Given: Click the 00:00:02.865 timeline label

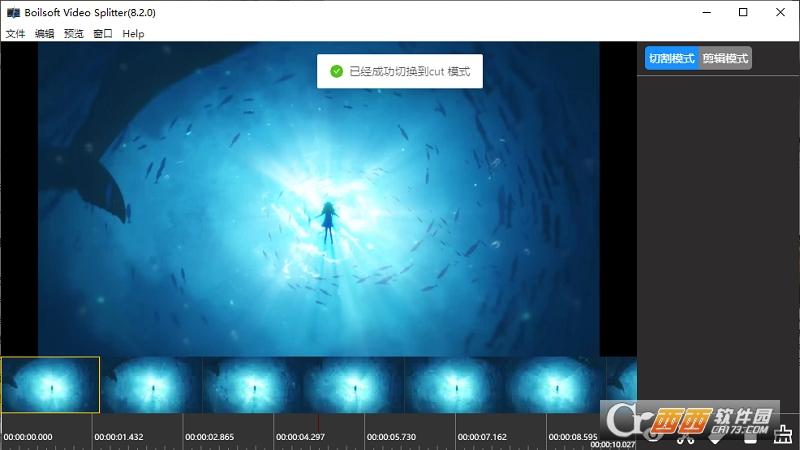Looking at the screenshot, I should (210, 437).
